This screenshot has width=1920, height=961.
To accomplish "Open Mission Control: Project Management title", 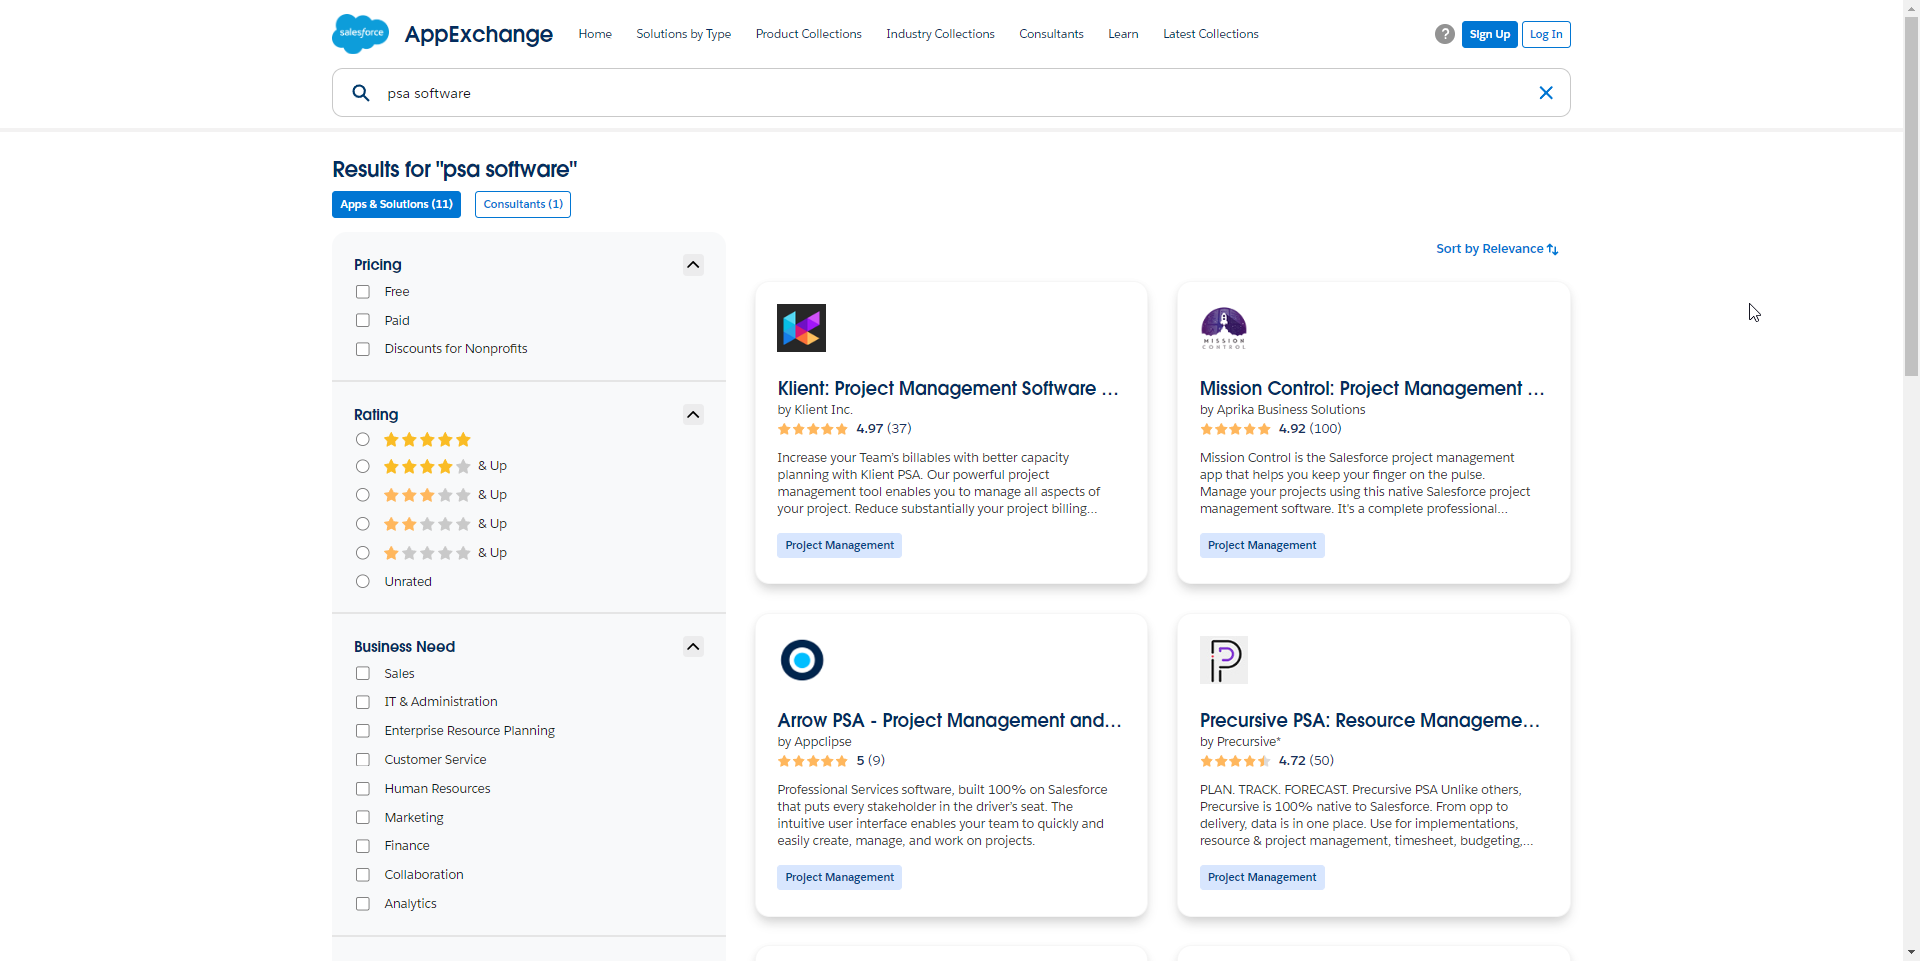I will (1372, 388).
